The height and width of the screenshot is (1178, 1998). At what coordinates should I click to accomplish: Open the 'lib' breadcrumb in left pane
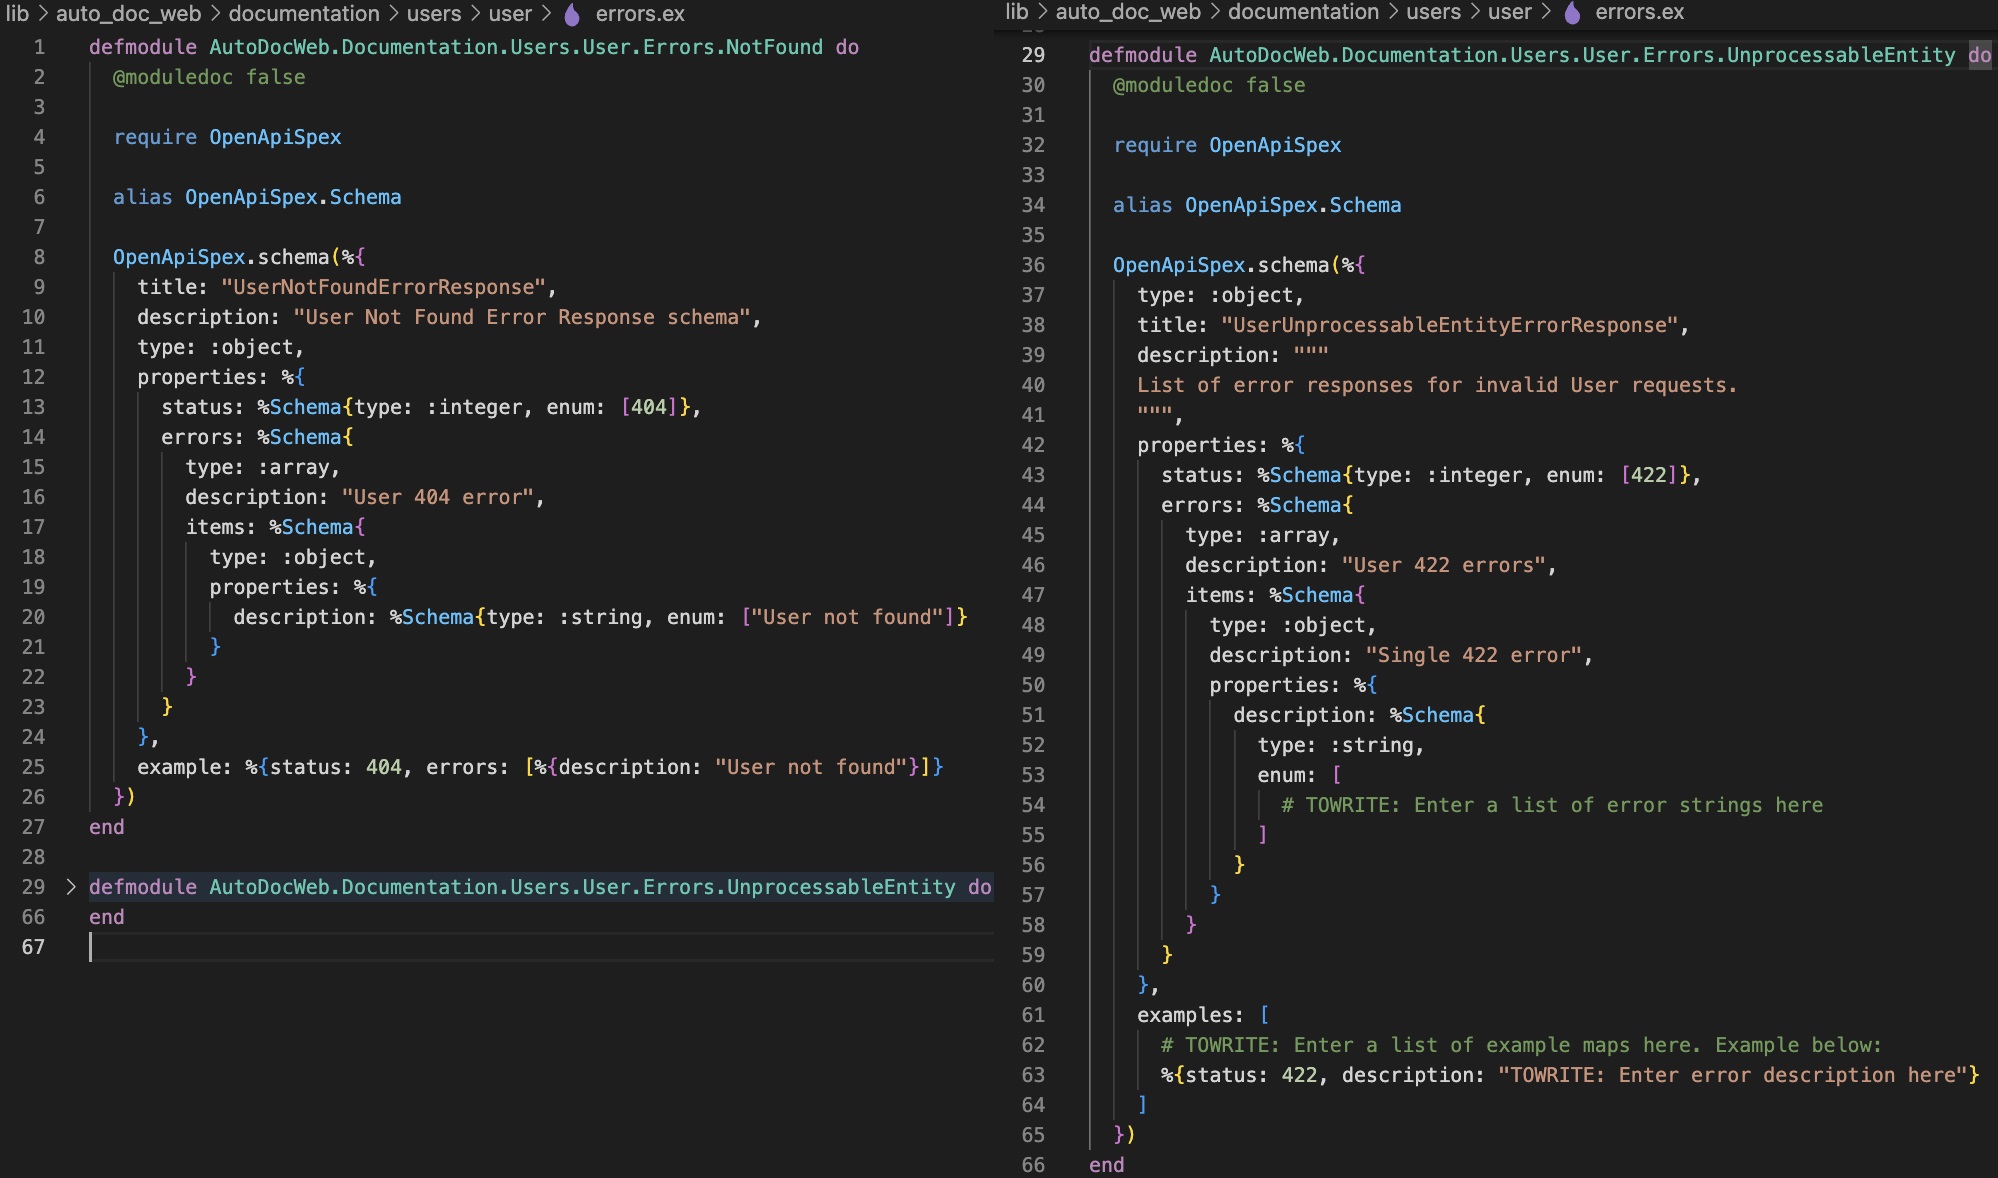point(17,14)
